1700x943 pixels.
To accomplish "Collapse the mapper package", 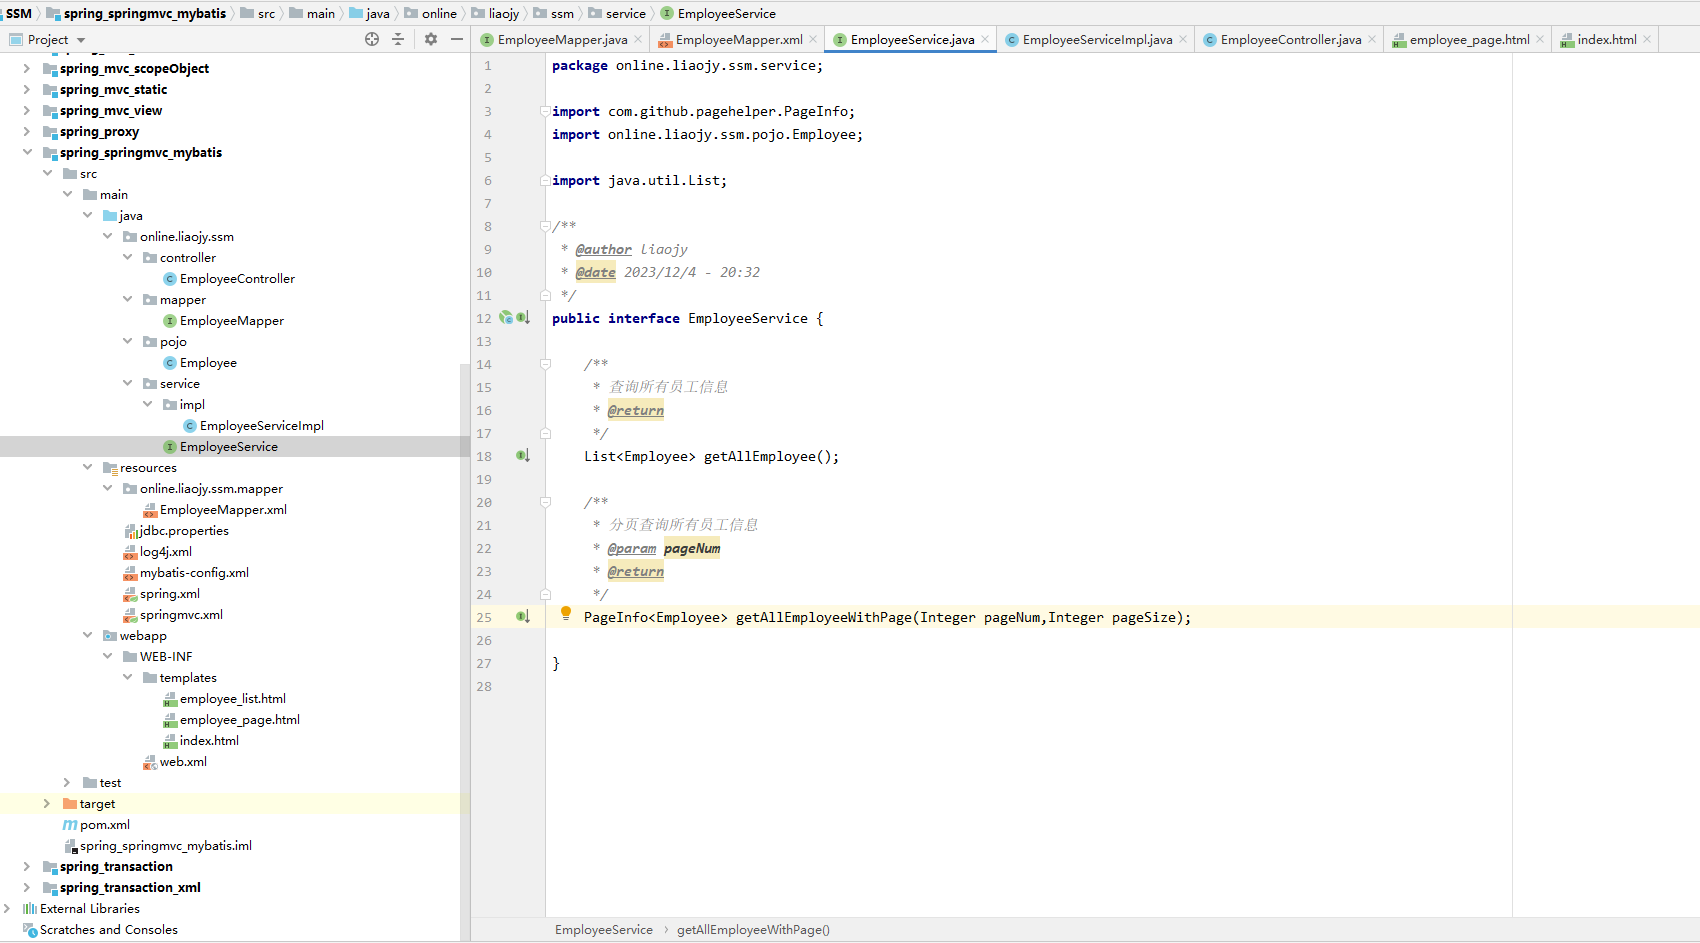I will [x=127, y=299].
